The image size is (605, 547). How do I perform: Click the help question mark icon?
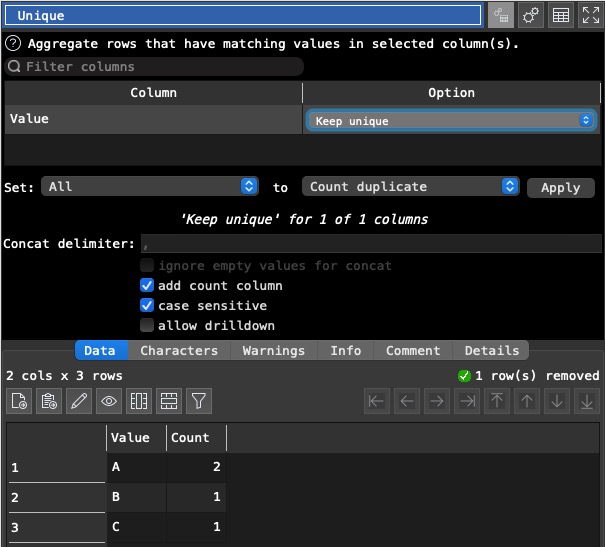tap(13, 44)
